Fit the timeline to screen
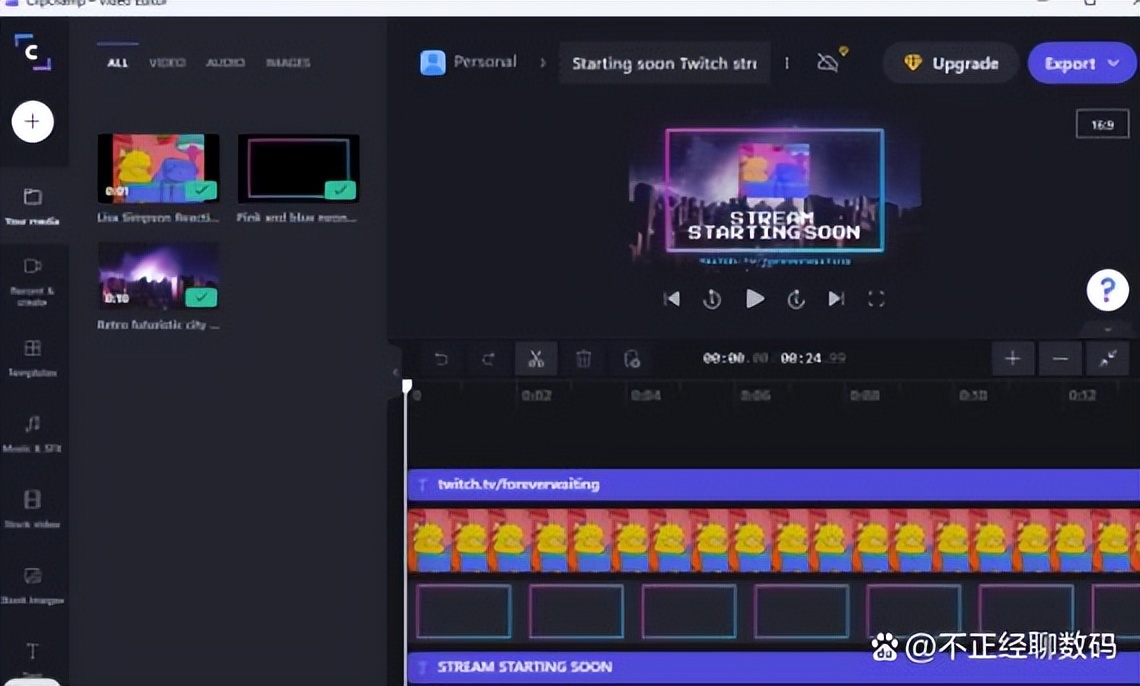The image size is (1140, 686). (1107, 359)
